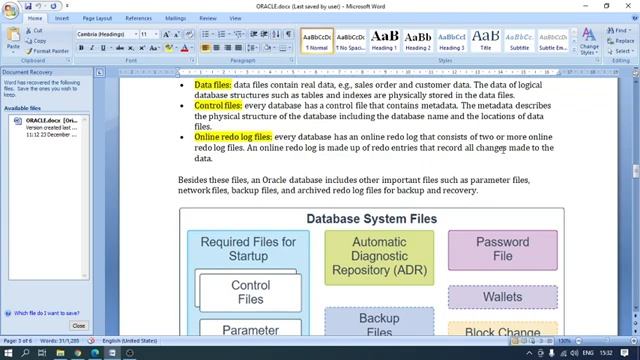
Task: Apply superscript formatting
Action: pyautogui.click(x=142, y=48)
